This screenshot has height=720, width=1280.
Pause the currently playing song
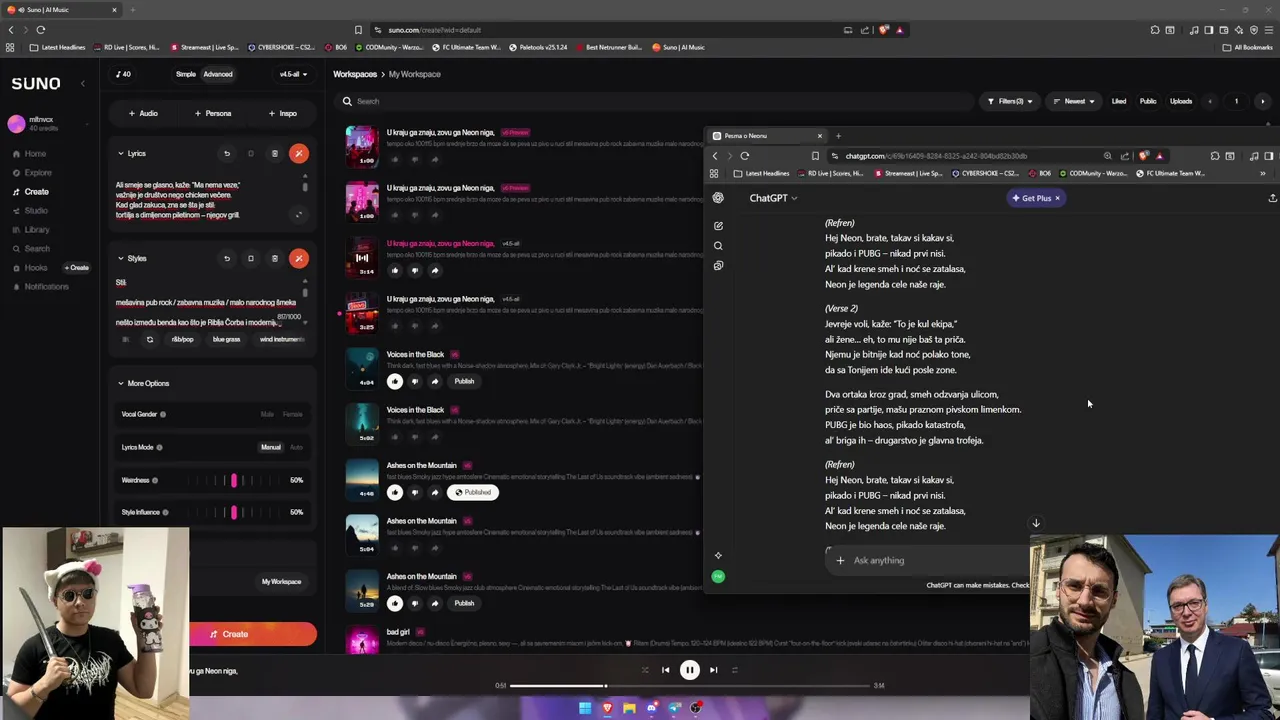690,670
